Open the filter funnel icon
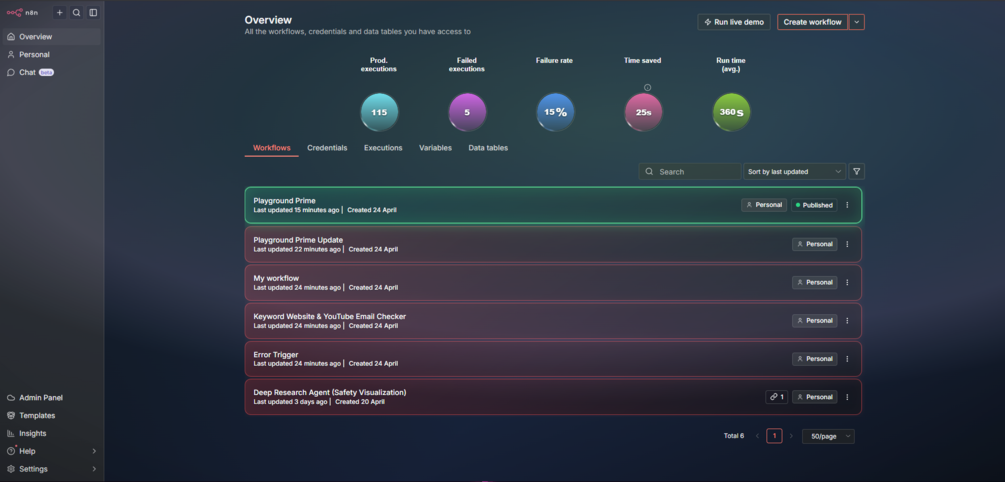Image resolution: width=1005 pixels, height=482 pixels. point(856,171)
